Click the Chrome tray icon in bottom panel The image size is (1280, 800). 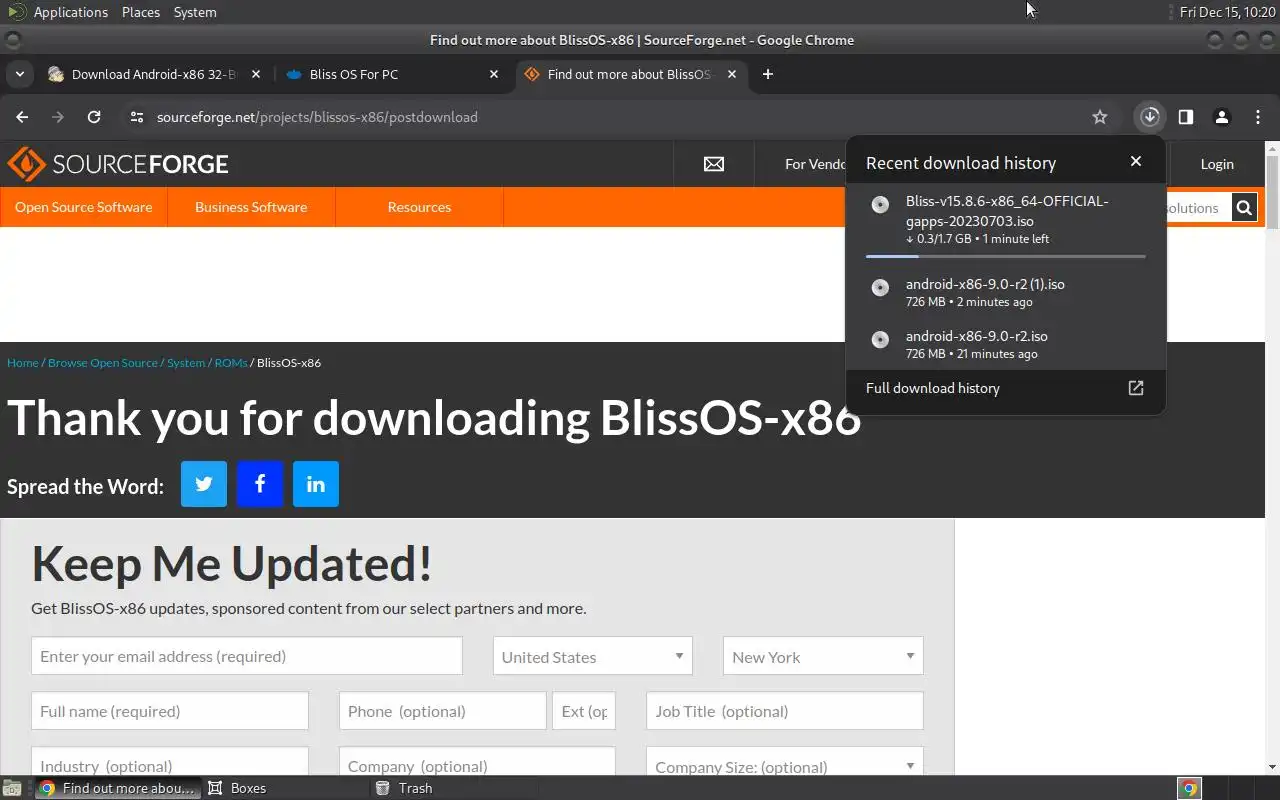tap(1189, 788)
